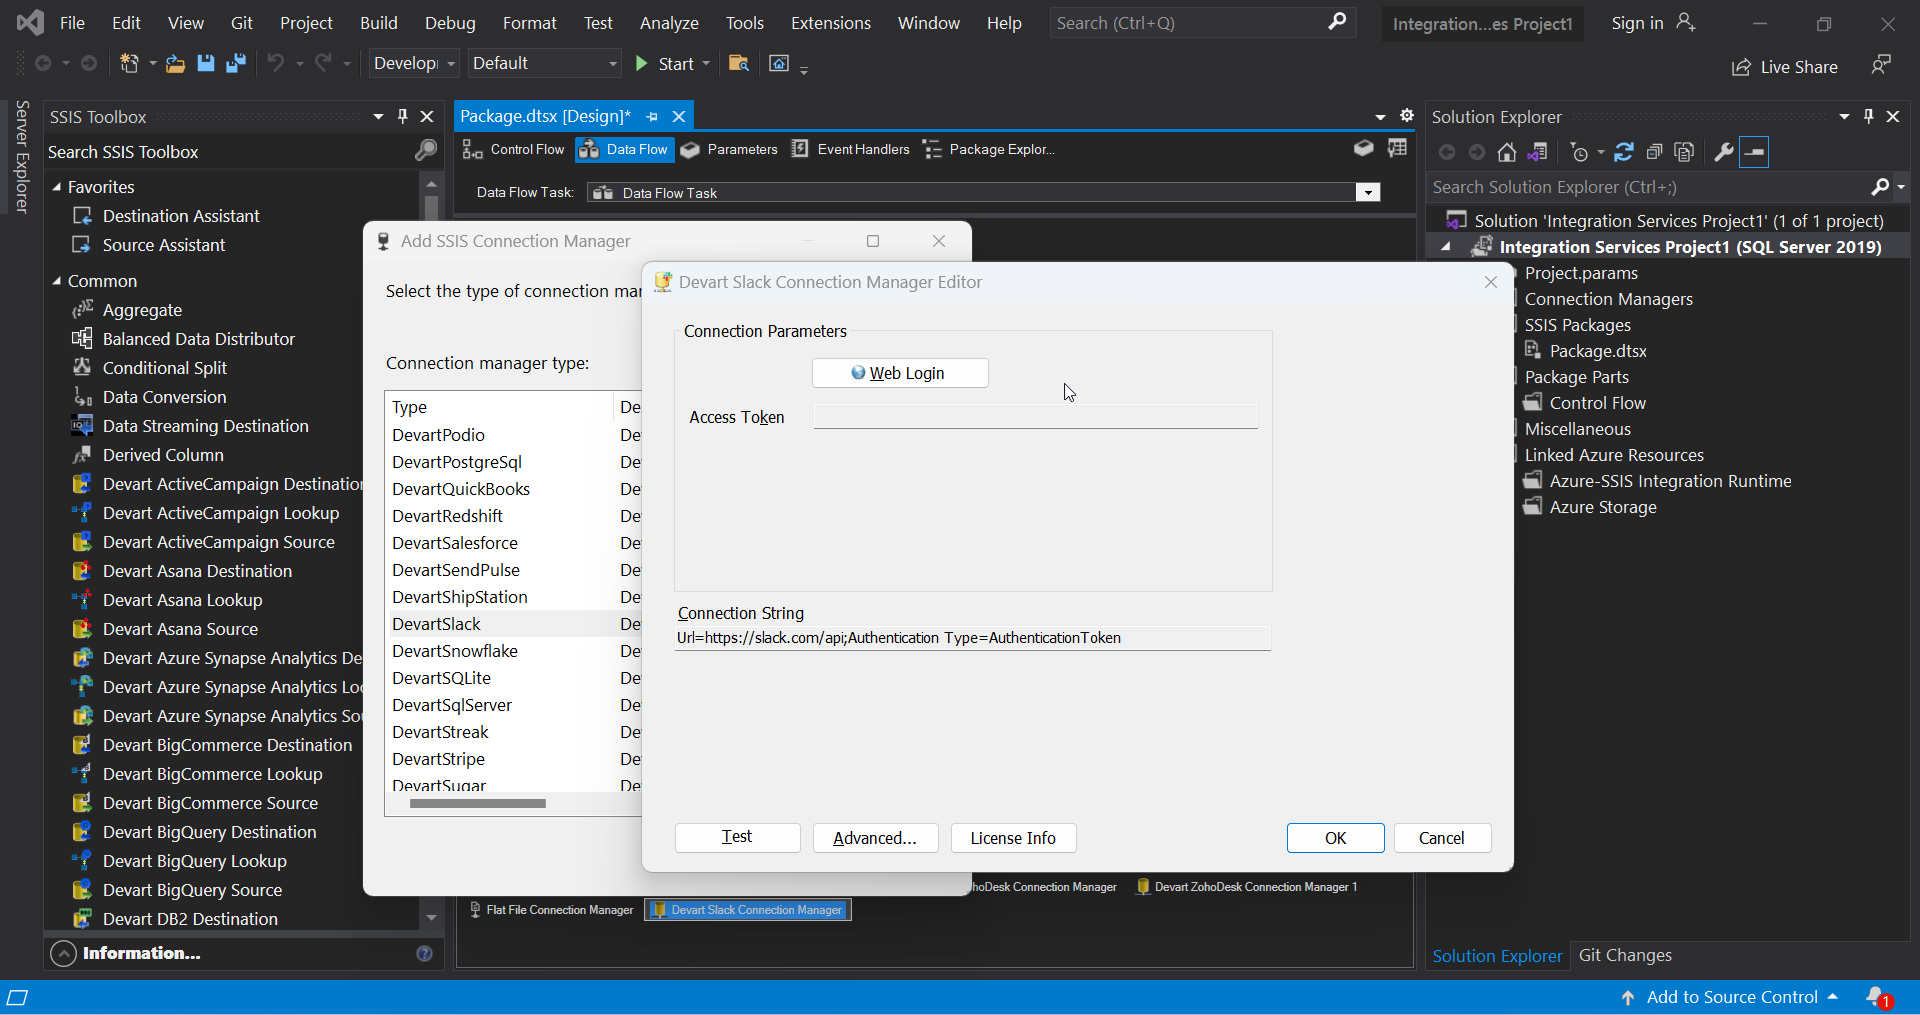Click the Save All icon

click(x=236, y=64)
